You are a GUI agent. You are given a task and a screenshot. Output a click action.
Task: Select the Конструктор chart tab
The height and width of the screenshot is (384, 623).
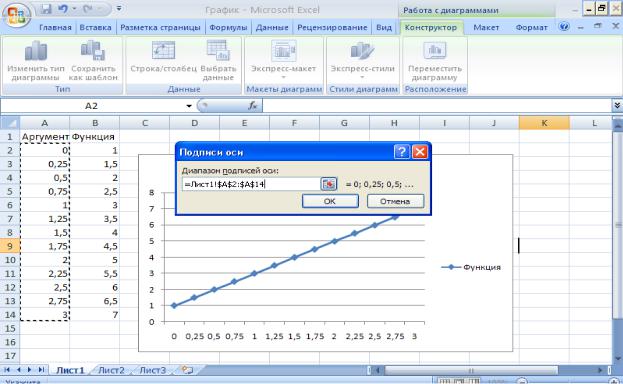coord(431,27)
